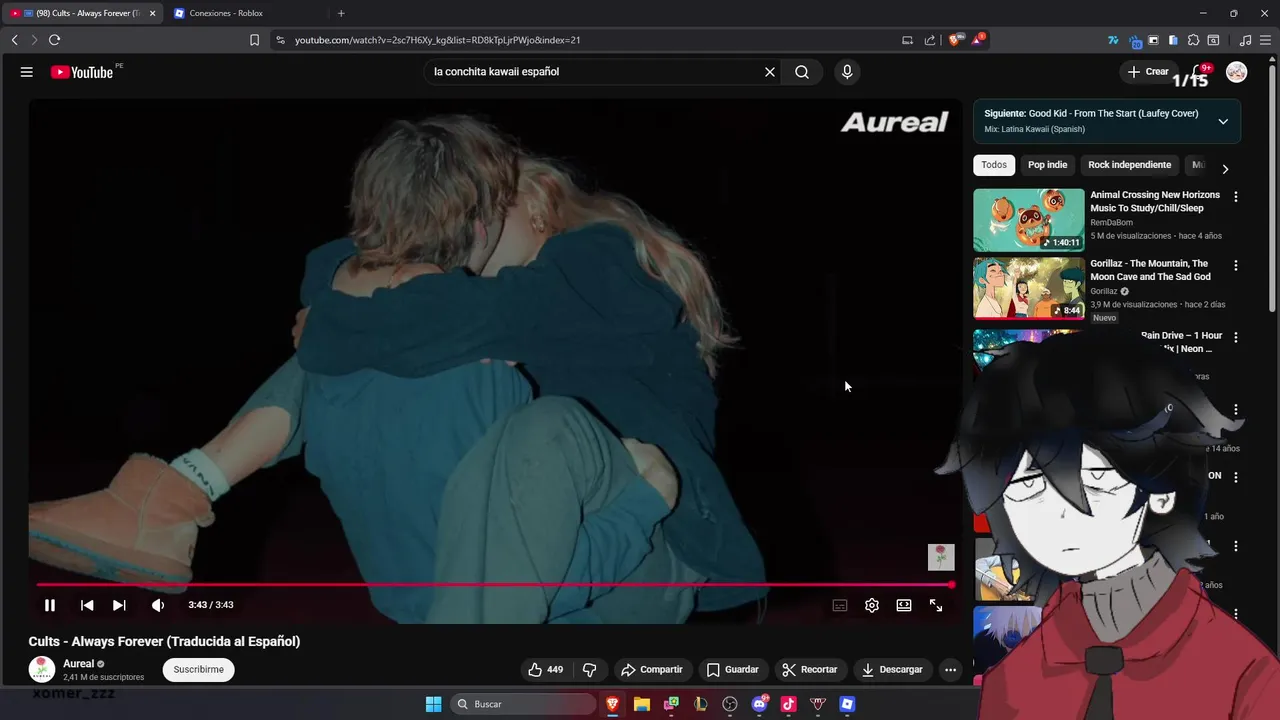1280x720 pixels.
Task: Open File Explorer from taskbar
Action: point(642,704)
